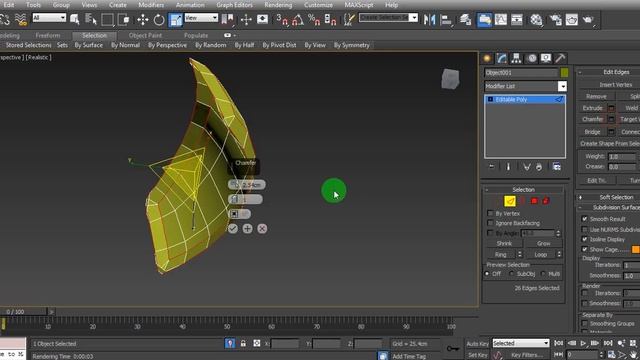Apply and continue chamfer caddy
This screenshot has height=360, width=640.
[247, 229]
